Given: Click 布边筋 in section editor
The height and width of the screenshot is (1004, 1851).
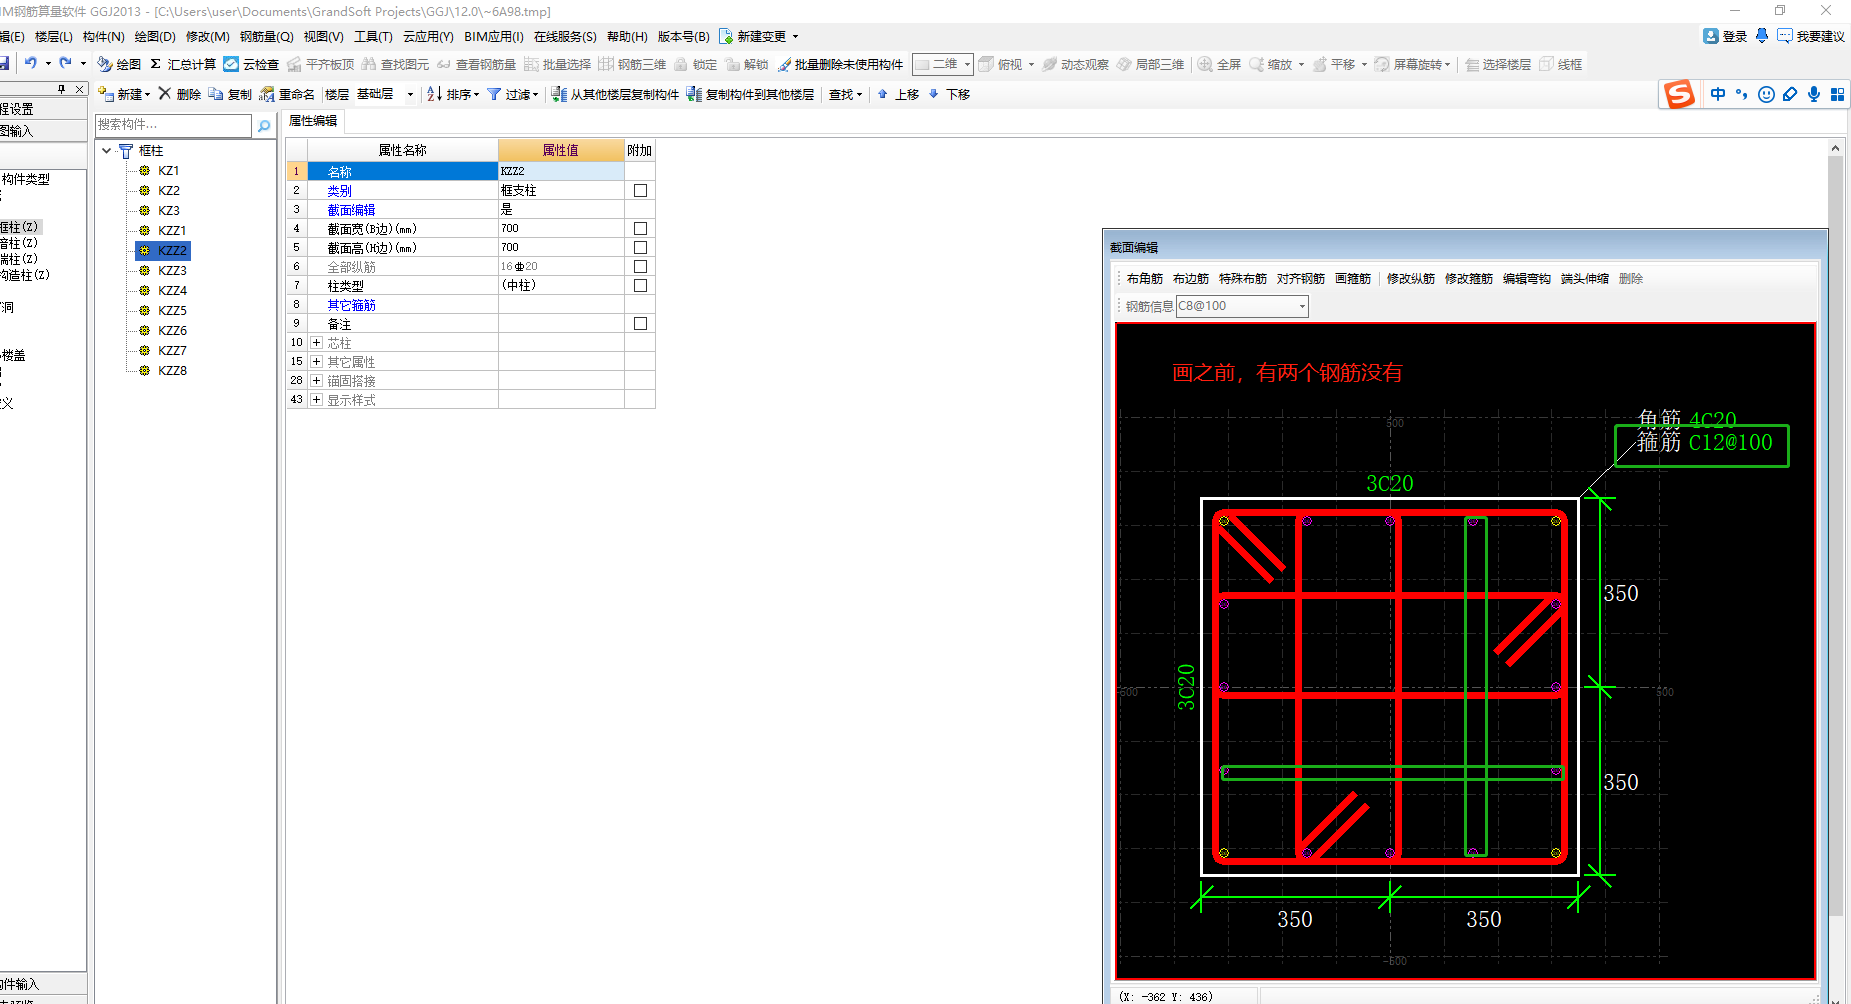Looking at the screenshot, I should 1191,279.
